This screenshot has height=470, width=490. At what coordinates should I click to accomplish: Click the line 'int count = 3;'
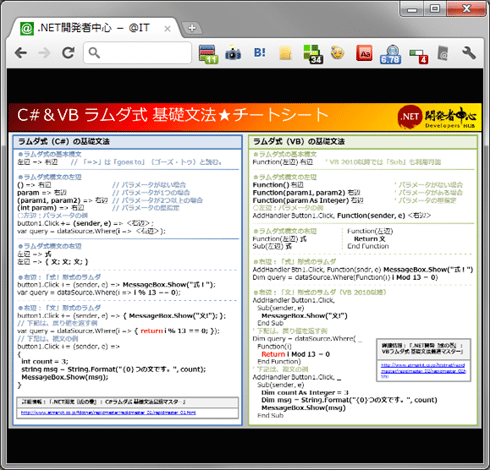(45, 362)
